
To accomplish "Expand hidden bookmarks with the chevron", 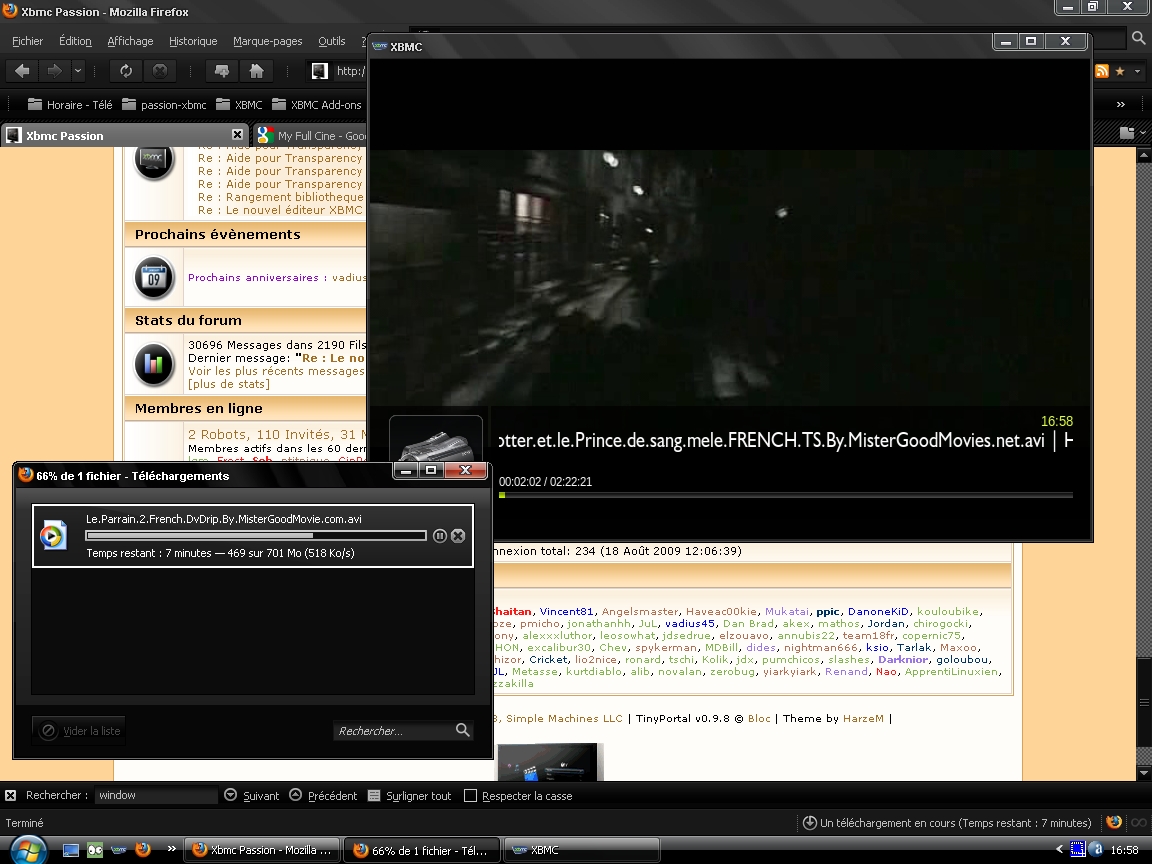I will coord(1121,104).
